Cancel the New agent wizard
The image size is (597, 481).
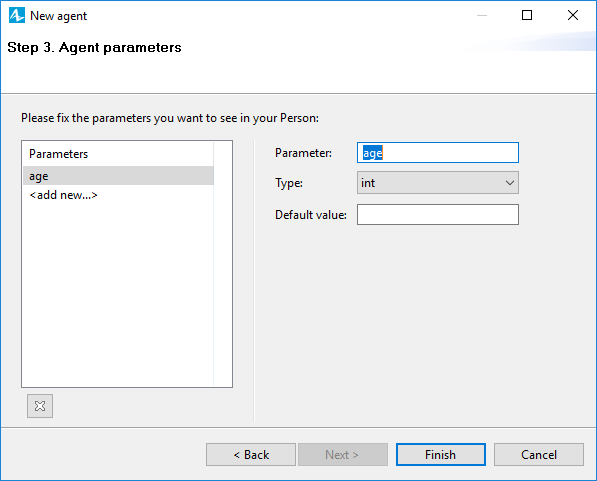pos(539,454)
